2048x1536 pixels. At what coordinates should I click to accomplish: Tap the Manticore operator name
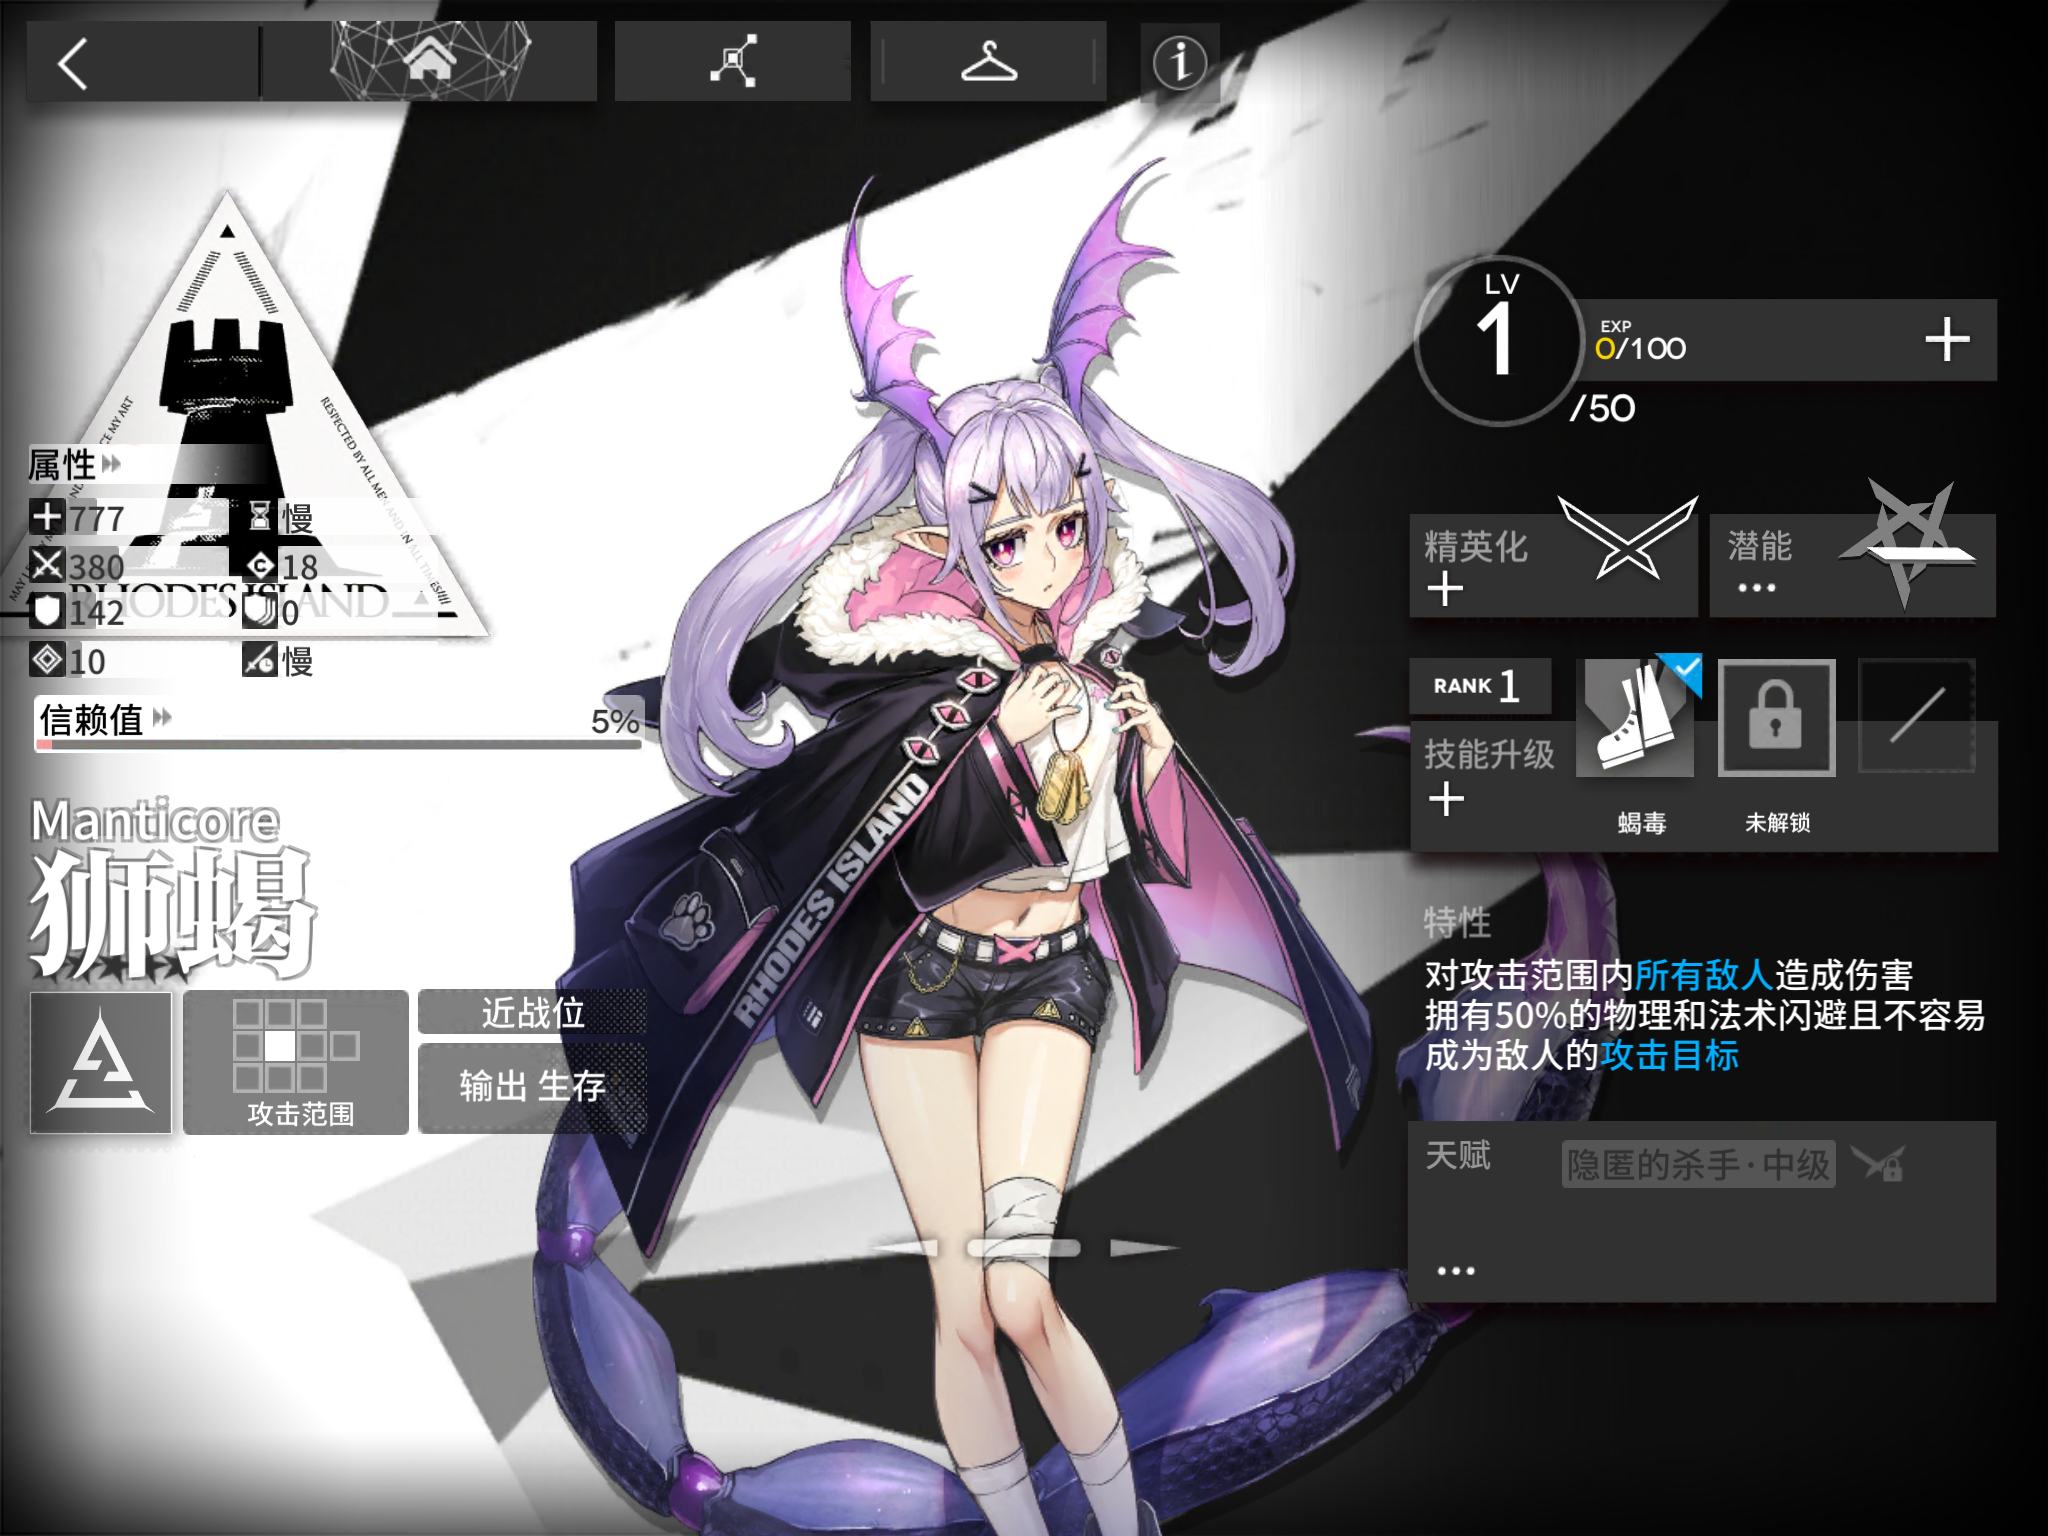pos(155,820)
